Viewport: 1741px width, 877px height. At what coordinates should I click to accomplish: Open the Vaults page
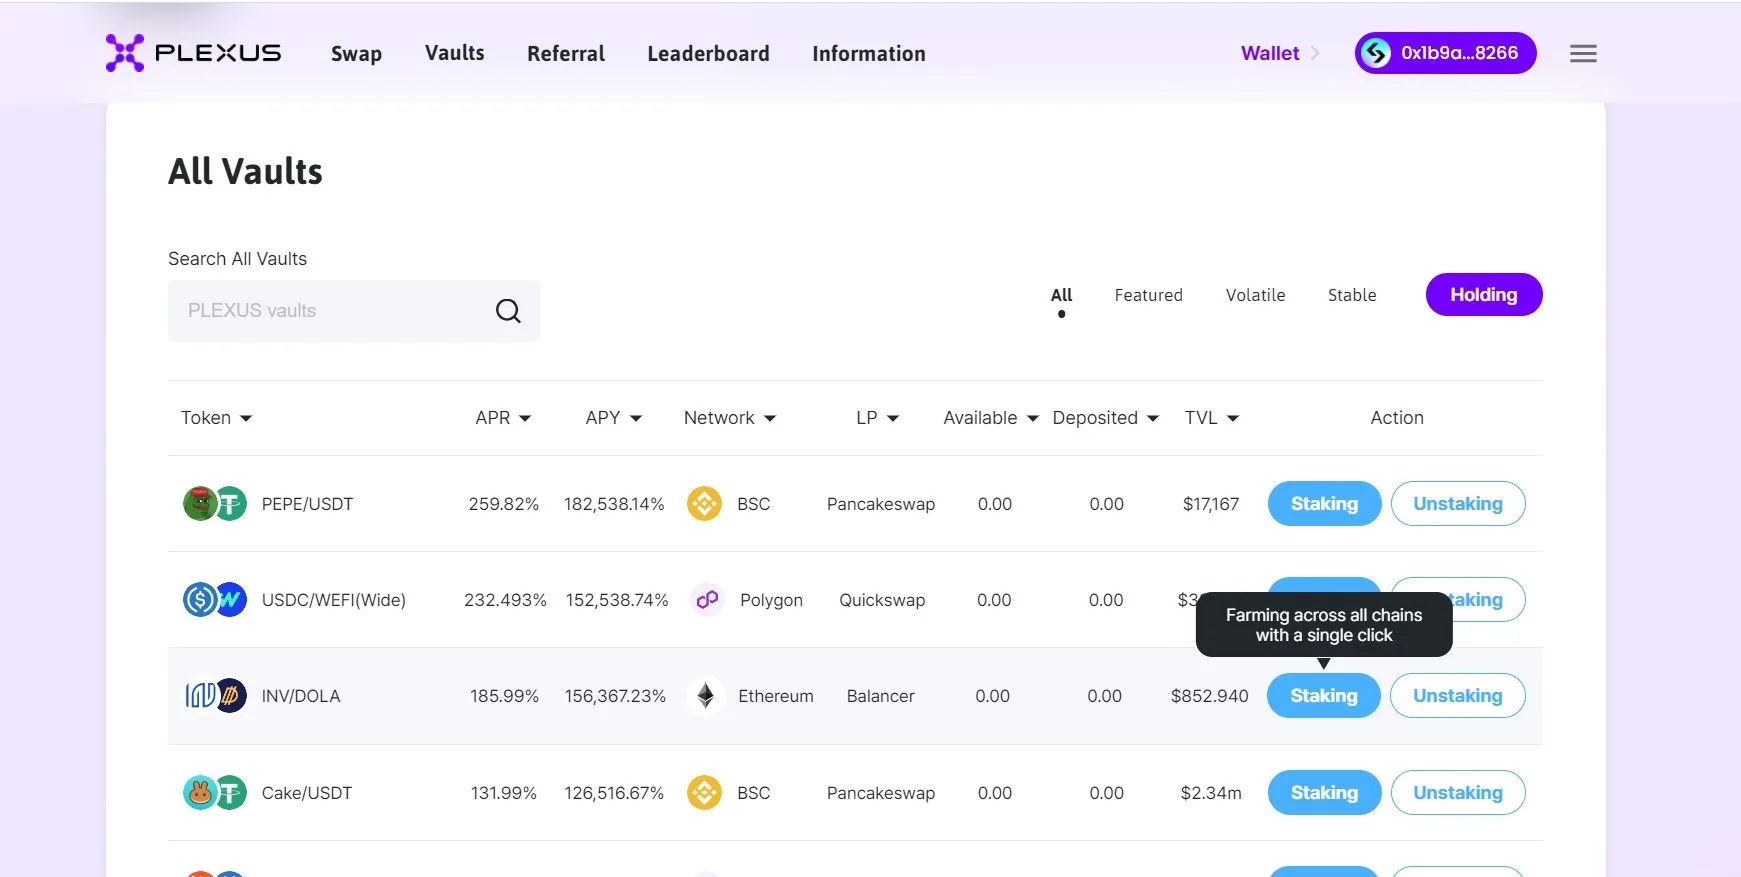click(x=454, y=53)
